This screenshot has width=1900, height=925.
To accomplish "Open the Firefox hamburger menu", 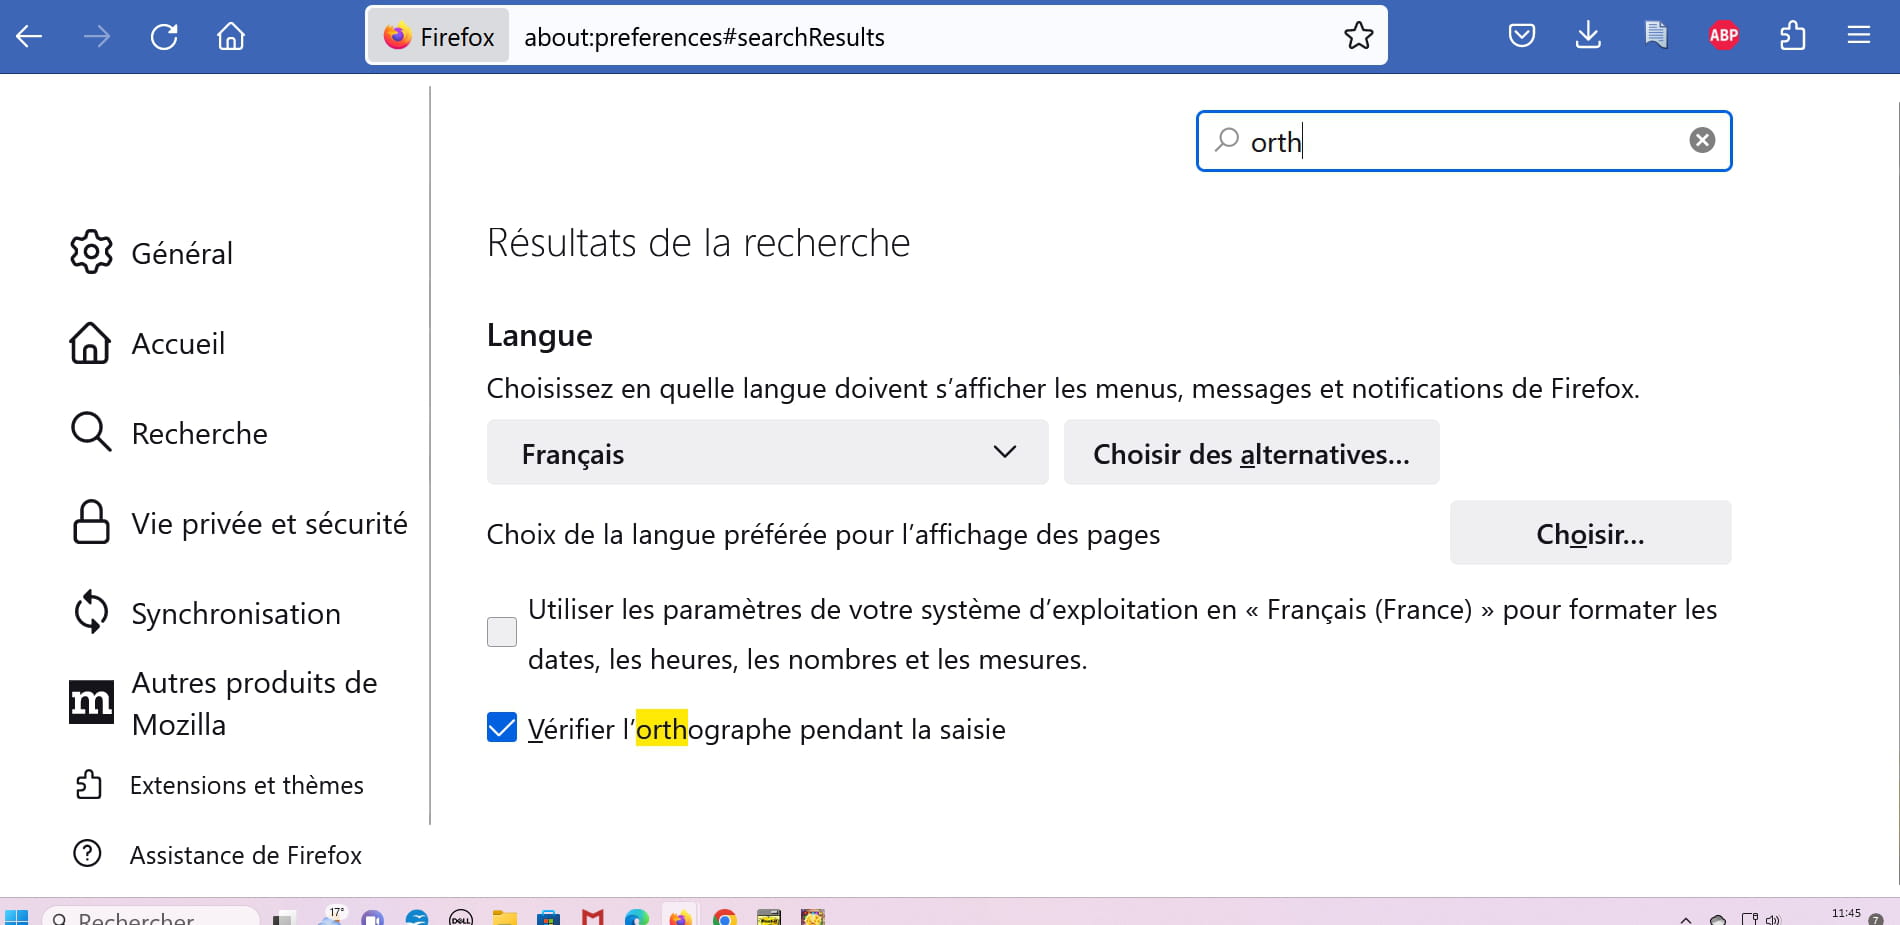I will coord(1859,36).
